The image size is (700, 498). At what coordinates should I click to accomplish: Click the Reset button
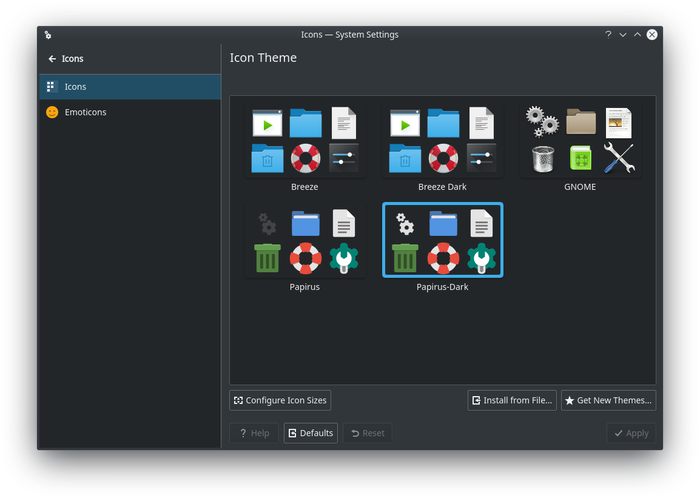367,433
